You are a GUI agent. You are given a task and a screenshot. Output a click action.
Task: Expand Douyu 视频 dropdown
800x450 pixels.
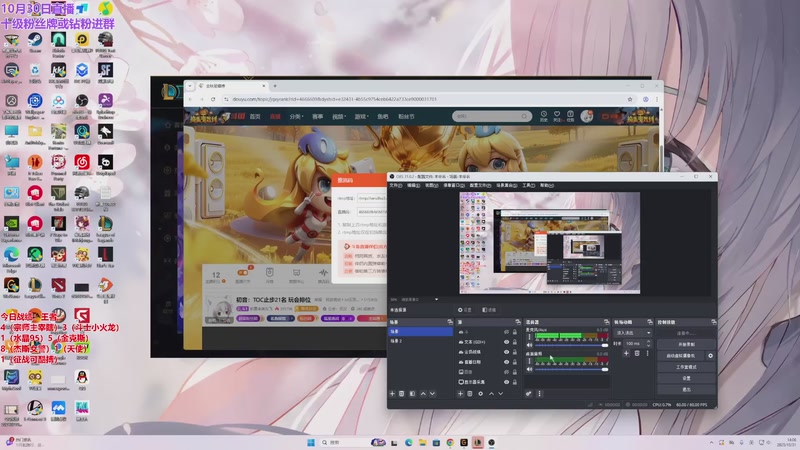pyautogui.click(x=339, y=116)
